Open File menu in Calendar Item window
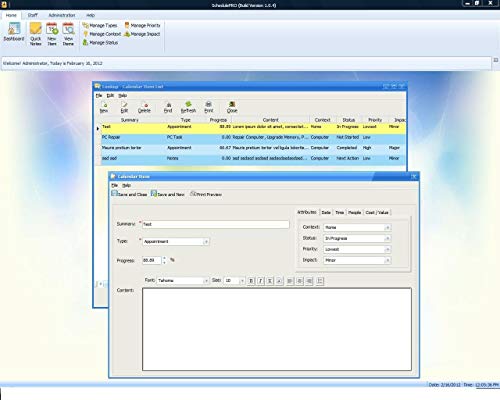Screen dimensions: 500x400 [114, 185]
